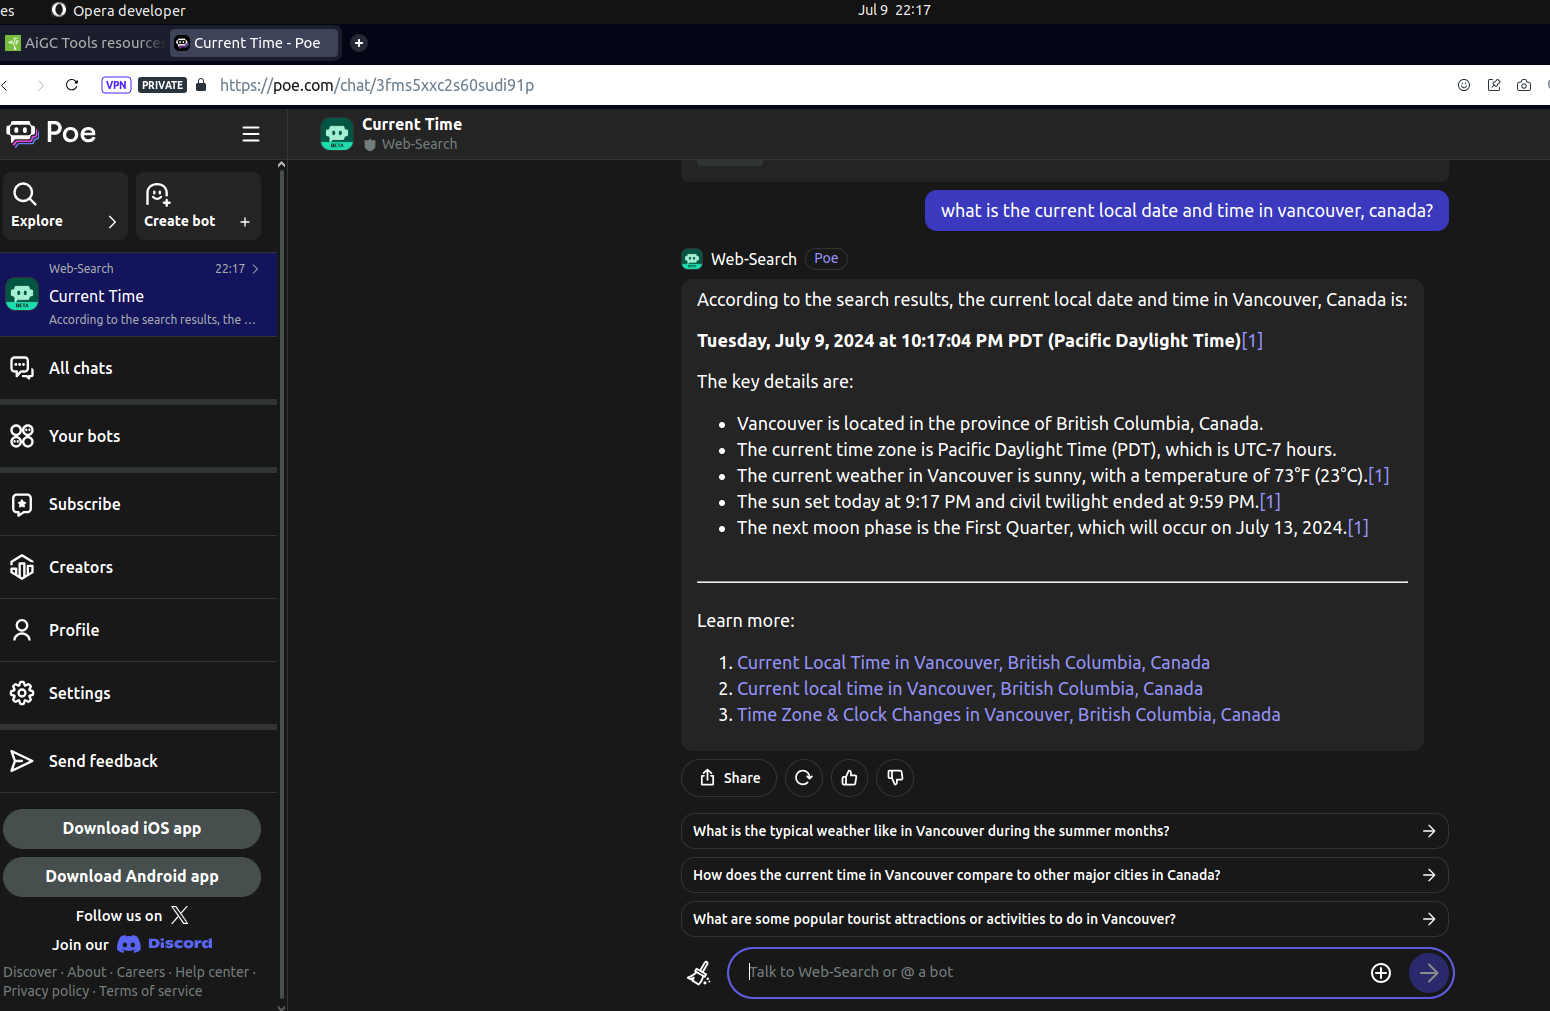Click the Current Time chat title

click(412, 124)
